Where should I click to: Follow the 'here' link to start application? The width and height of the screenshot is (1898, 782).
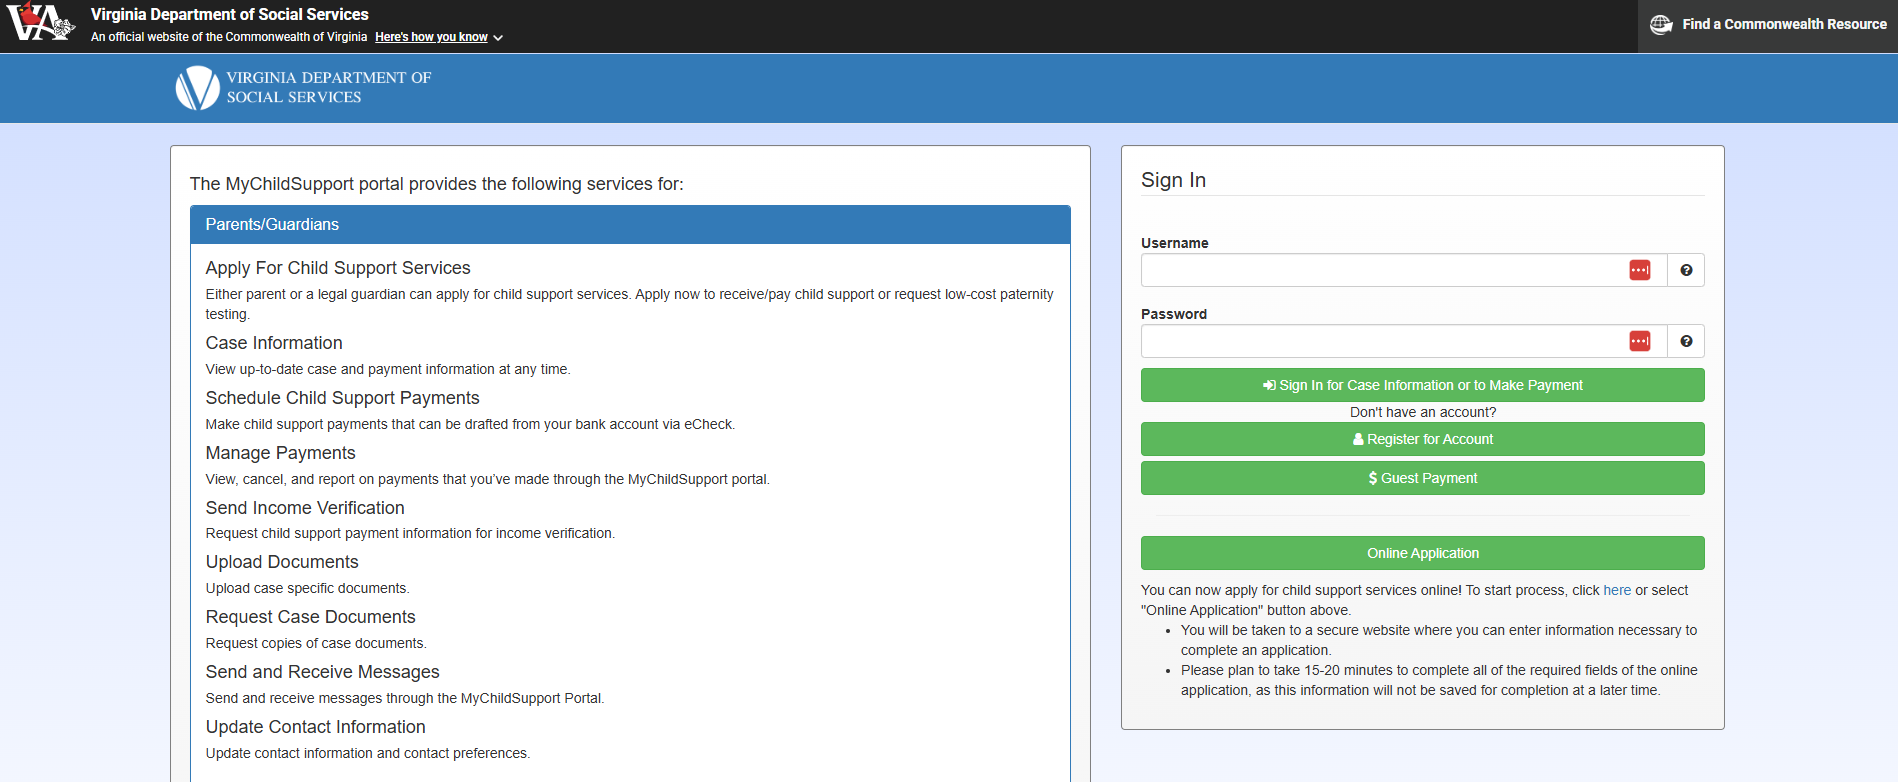pos(1617,590)
